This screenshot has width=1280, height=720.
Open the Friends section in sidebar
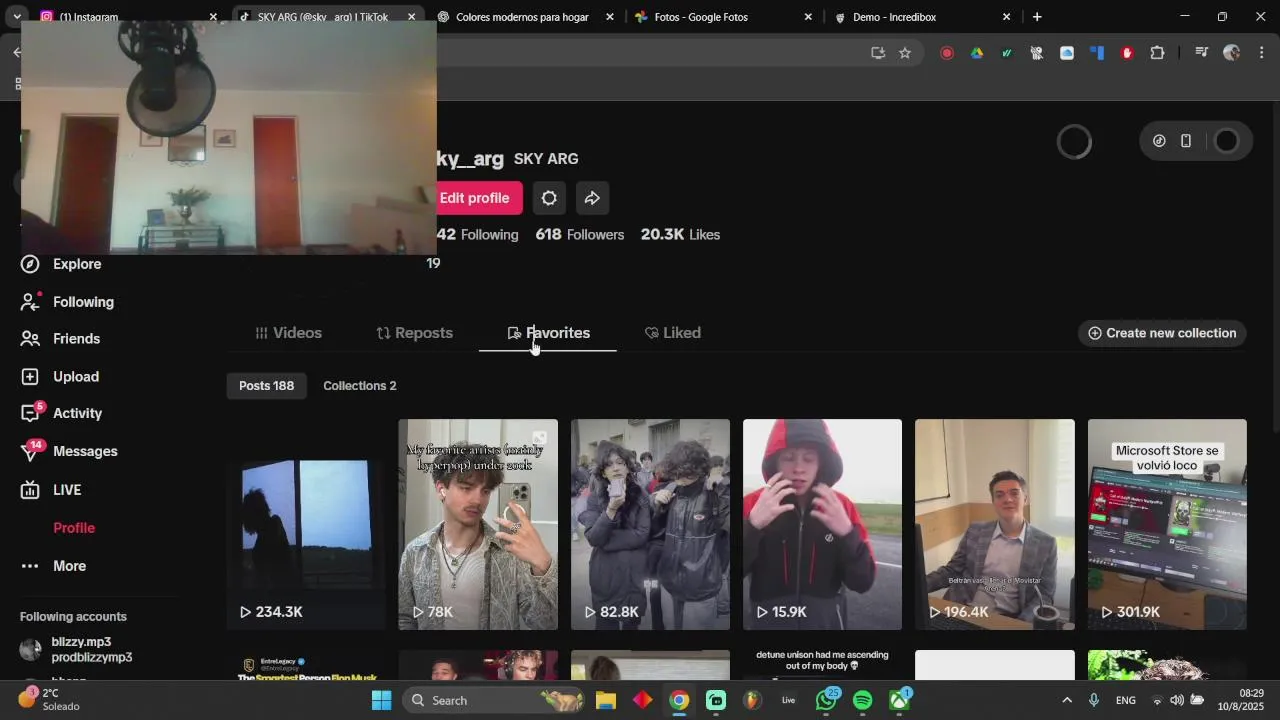(x=62, y=339)
